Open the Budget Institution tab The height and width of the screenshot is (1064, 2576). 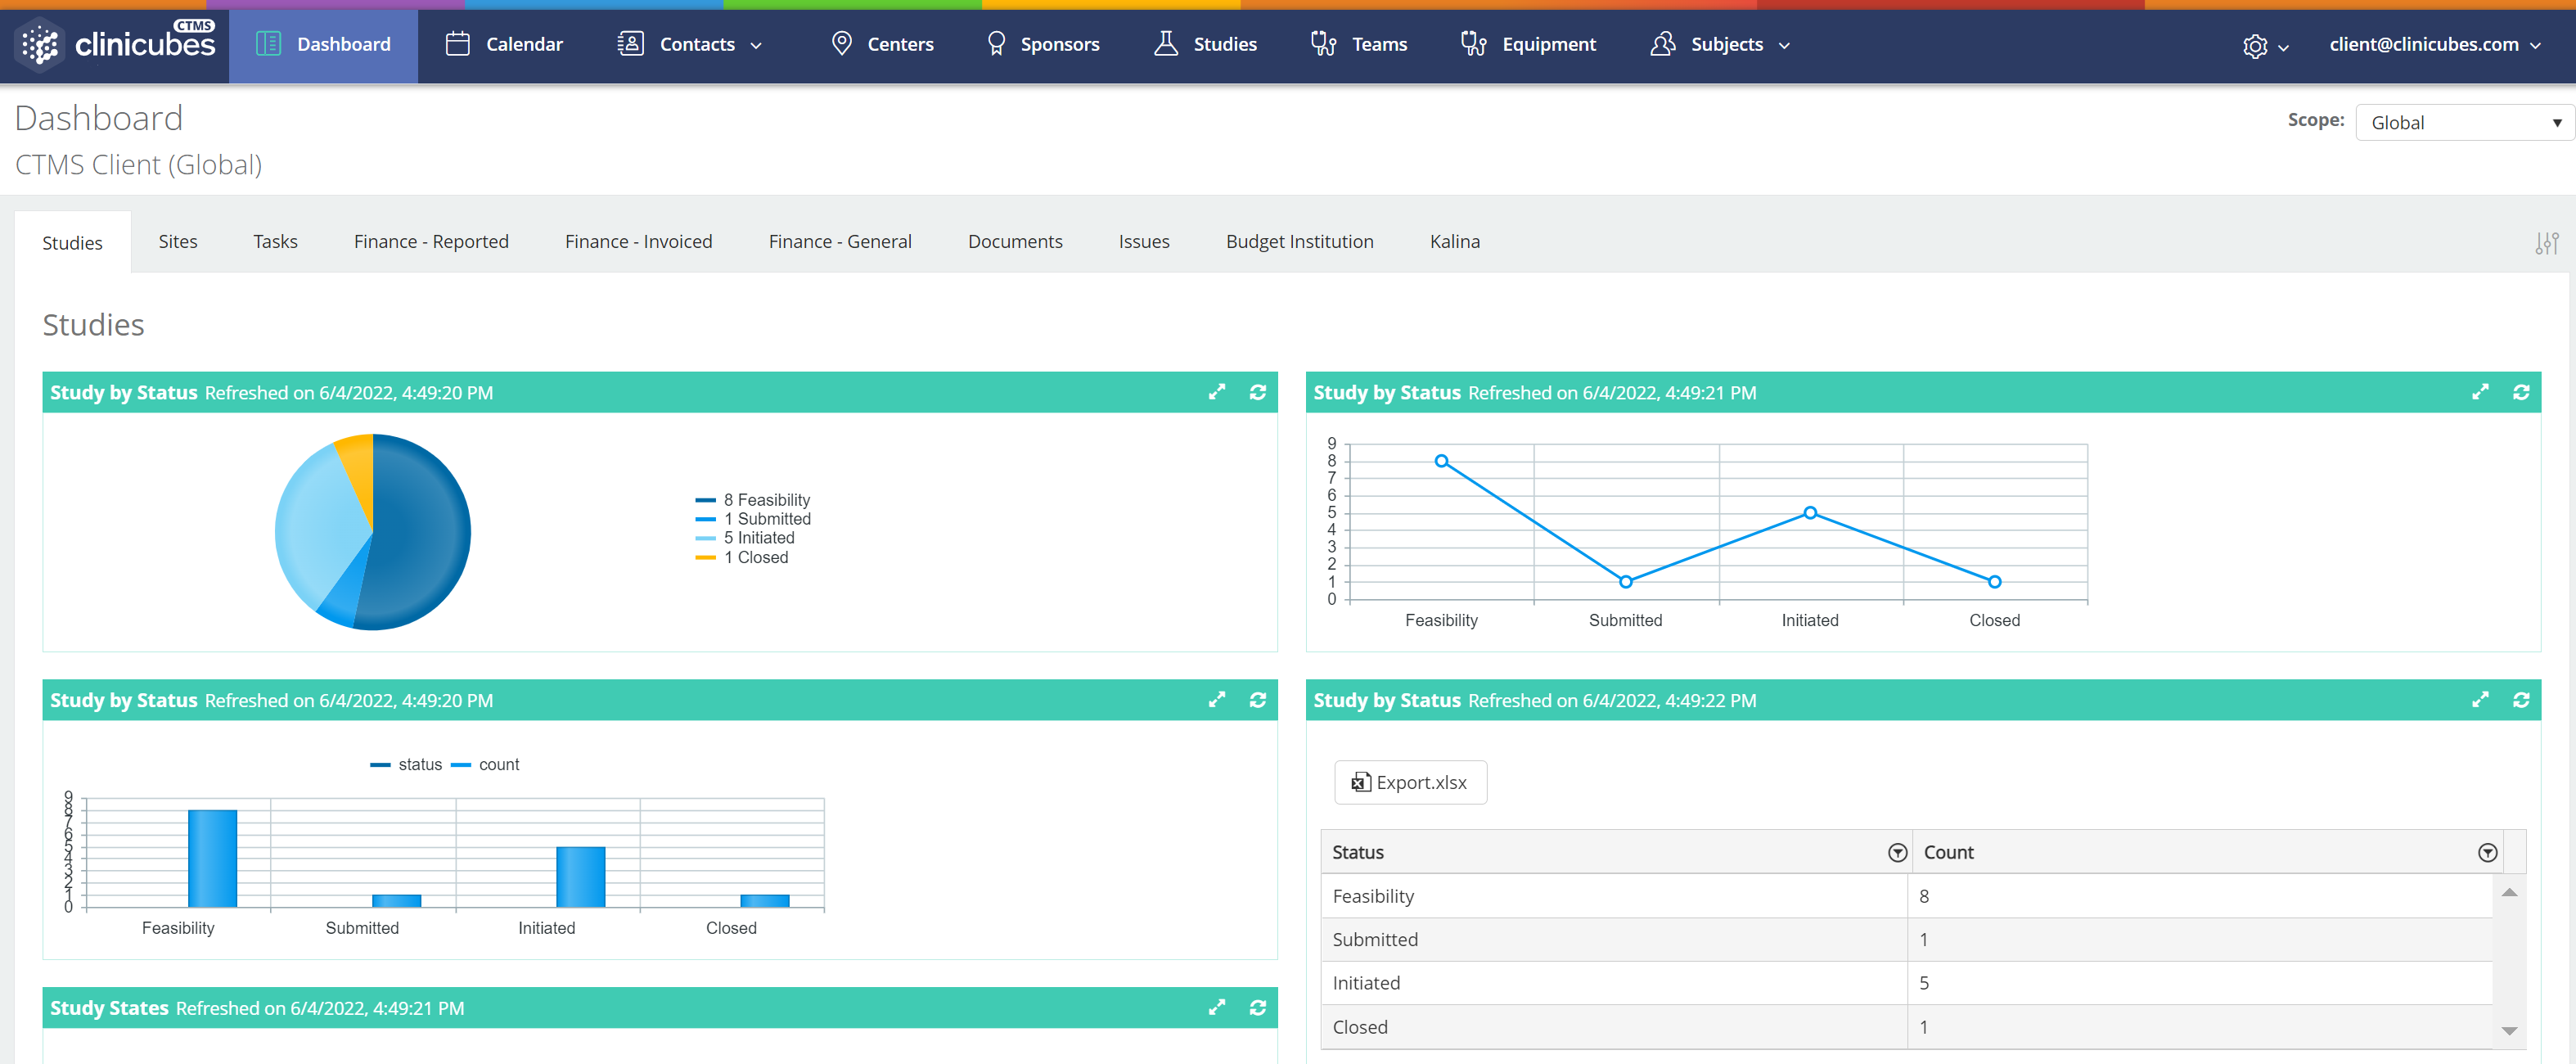coord(1299,241)
